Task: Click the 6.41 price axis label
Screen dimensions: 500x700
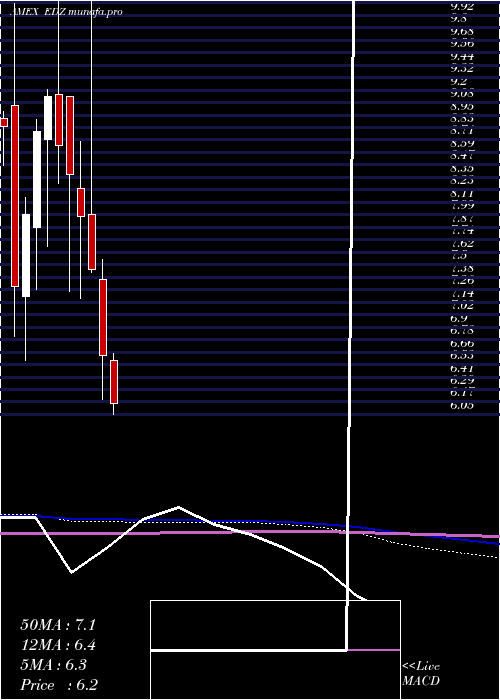Action: point(462,369)
